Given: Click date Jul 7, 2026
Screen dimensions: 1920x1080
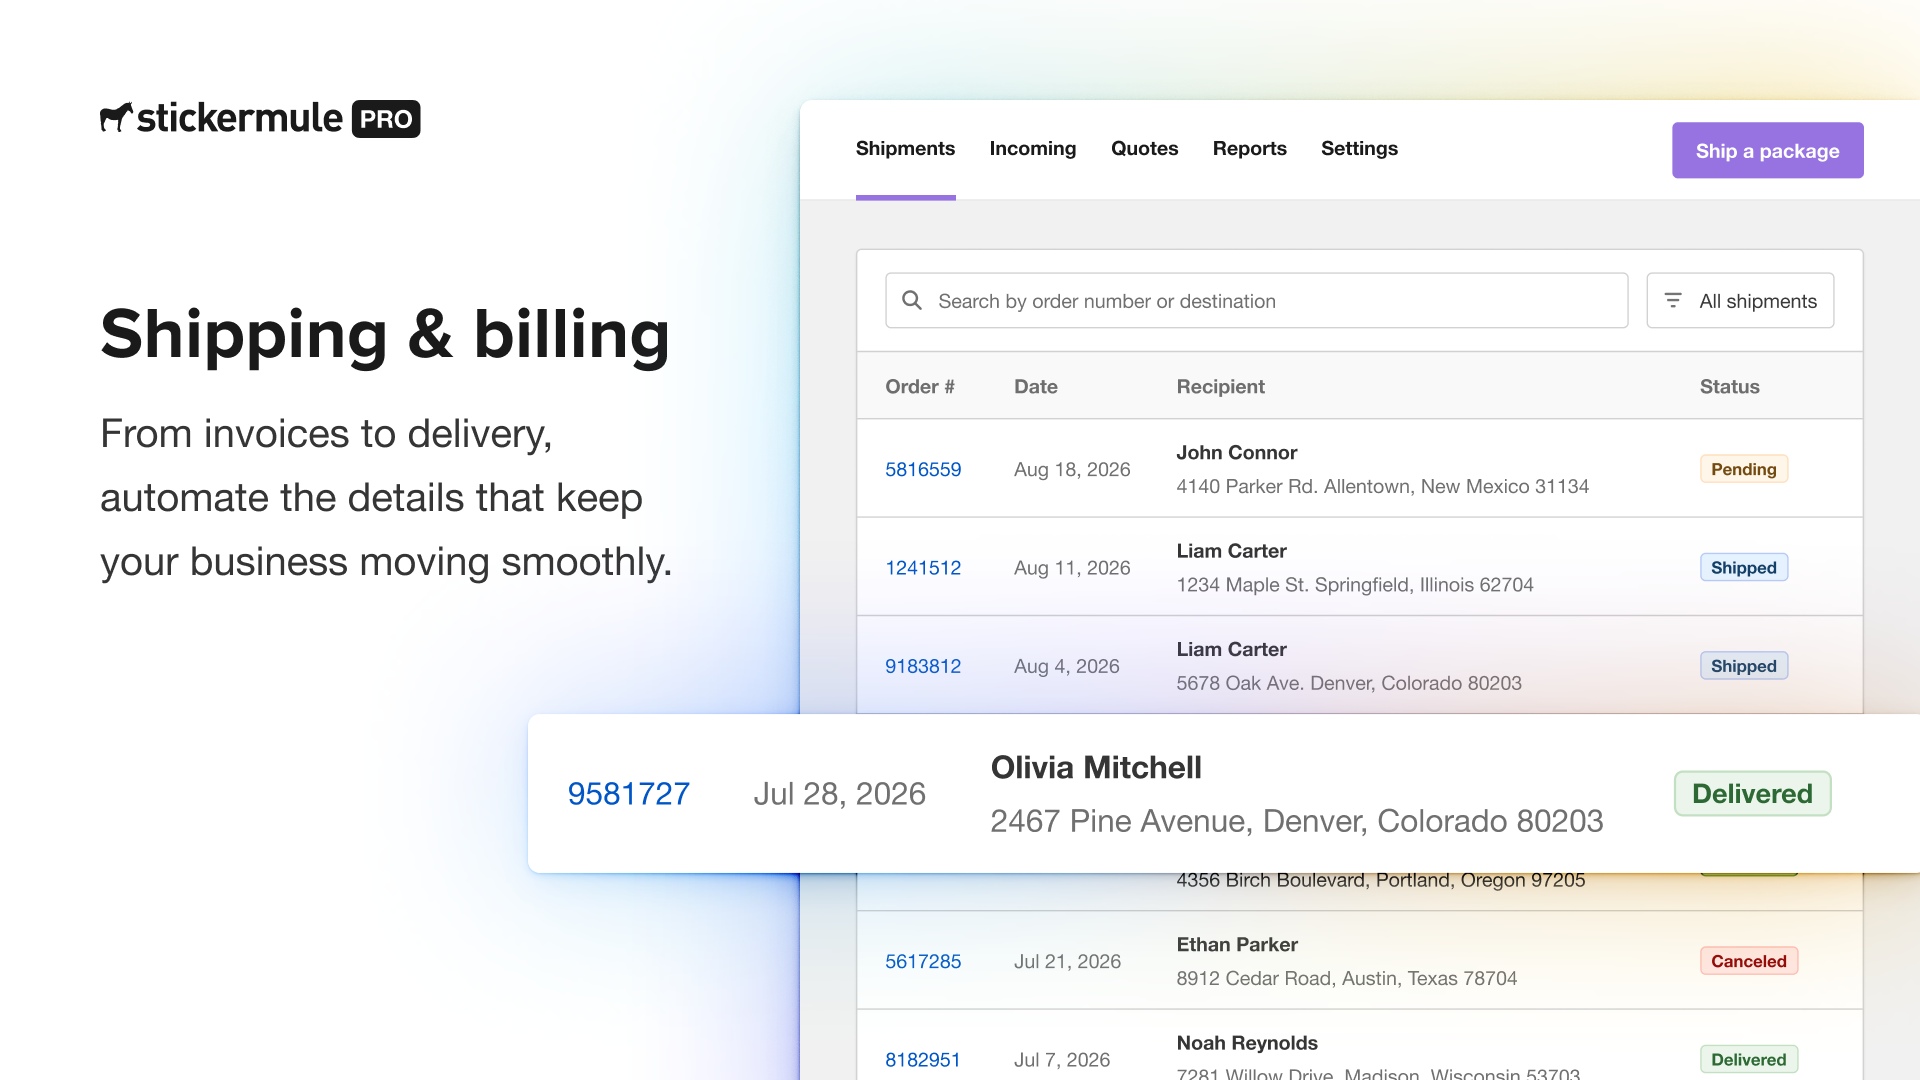Looking at the screenshot, I should pyautogui.click(x=1062, y=1059).
